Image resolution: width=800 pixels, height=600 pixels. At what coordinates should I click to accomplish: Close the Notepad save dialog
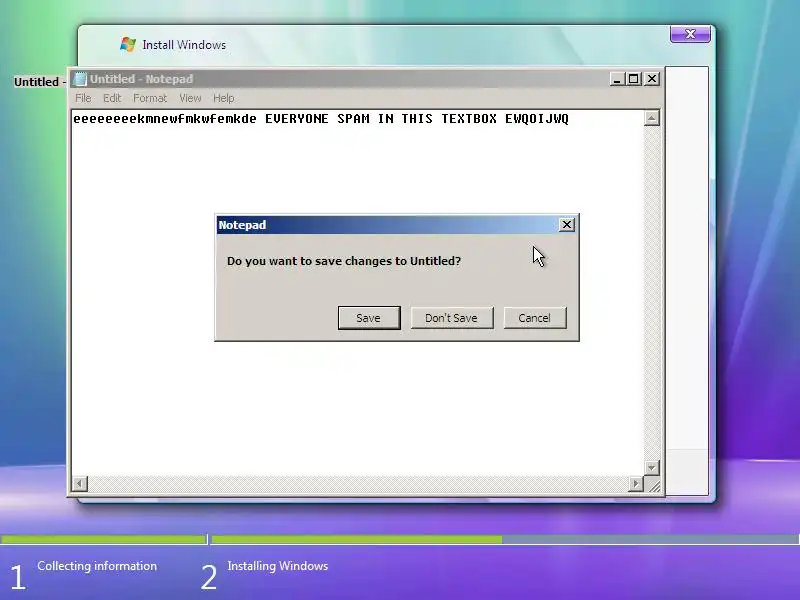coord(567,224)
